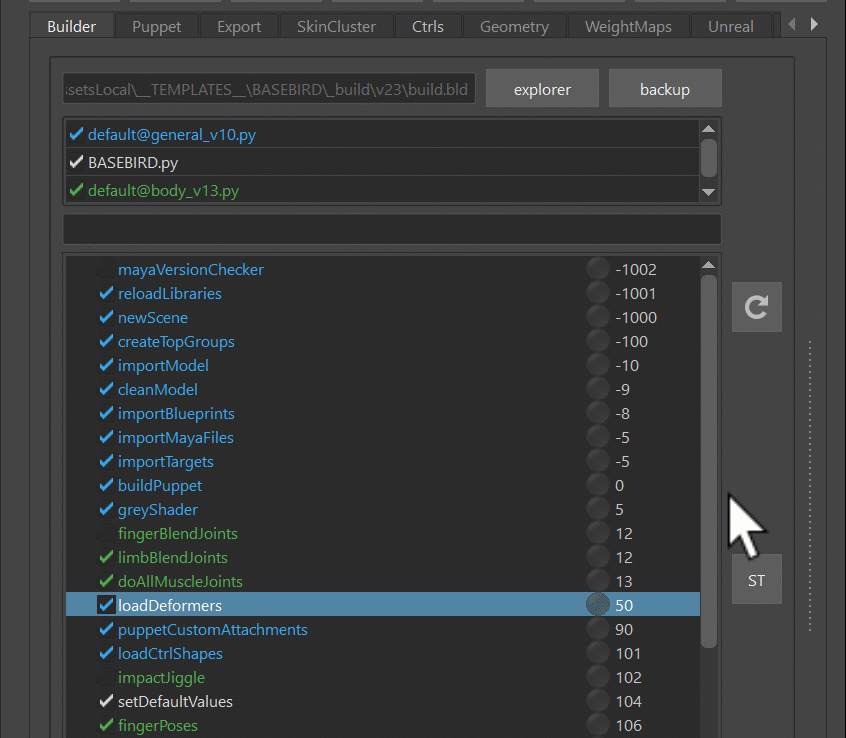846x738 pixels.
Task: Click the status circle beside importModel
Action: pos(598,365)
